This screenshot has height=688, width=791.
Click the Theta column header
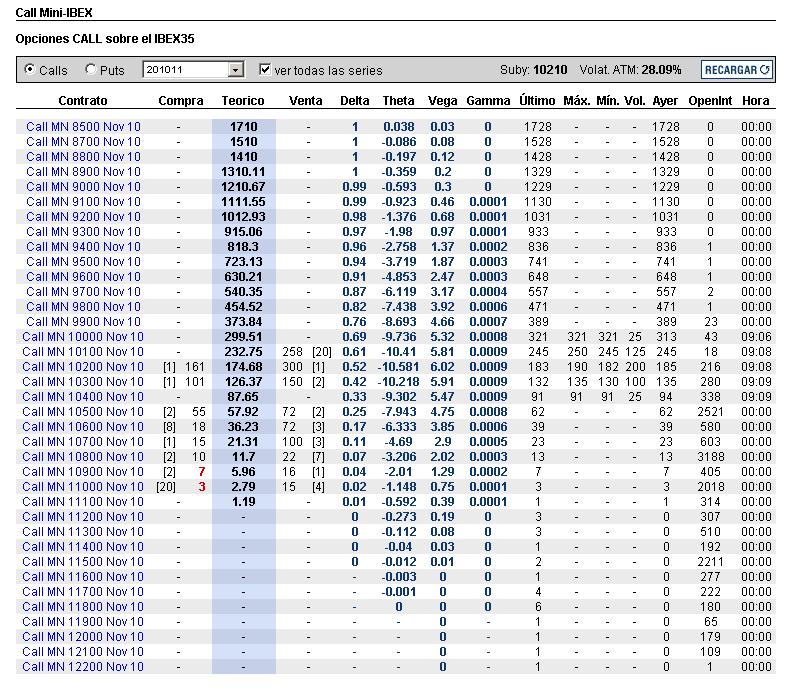pos(399,100)
